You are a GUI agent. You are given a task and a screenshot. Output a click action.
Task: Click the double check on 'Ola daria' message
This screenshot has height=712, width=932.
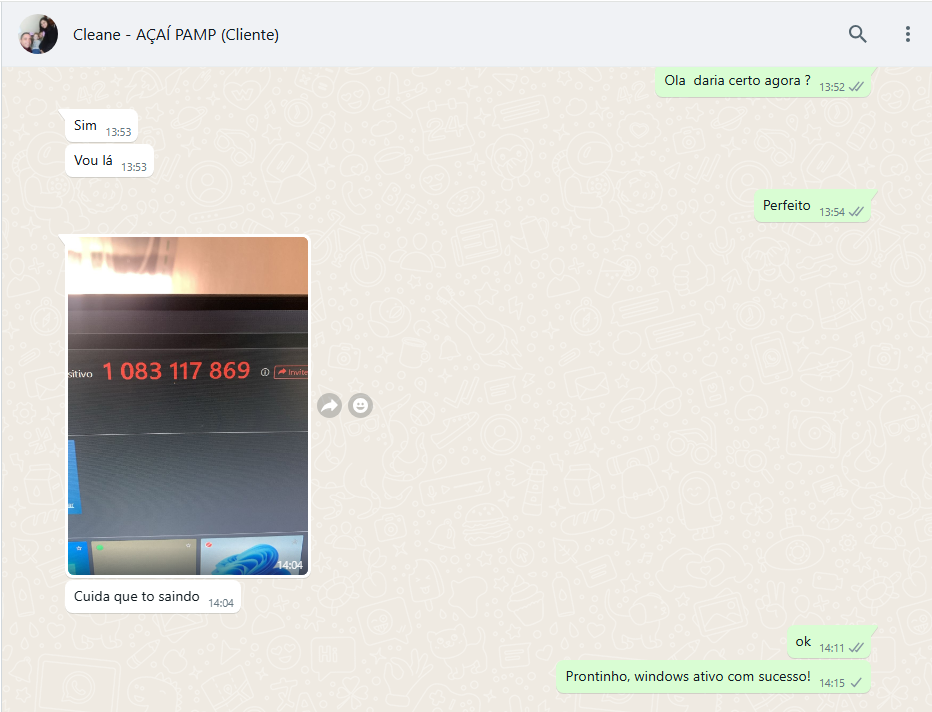click(857, 87)
